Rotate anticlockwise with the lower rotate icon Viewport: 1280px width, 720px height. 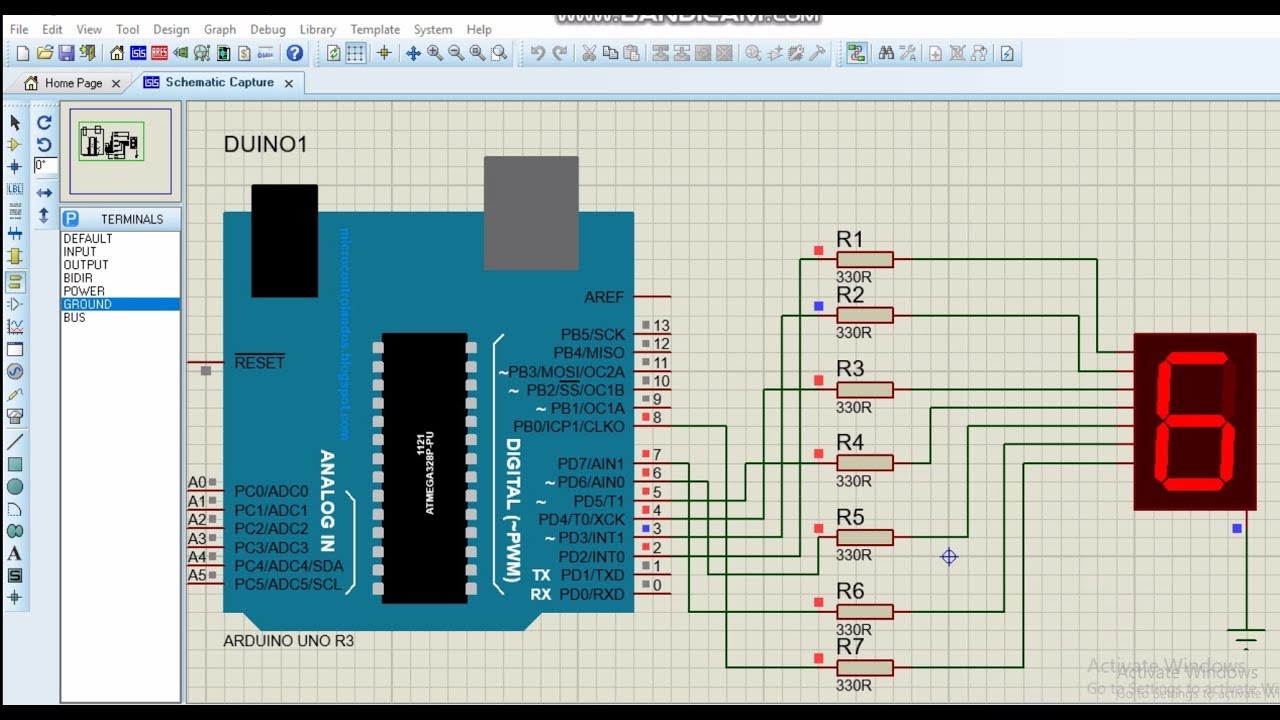point(44,144)
